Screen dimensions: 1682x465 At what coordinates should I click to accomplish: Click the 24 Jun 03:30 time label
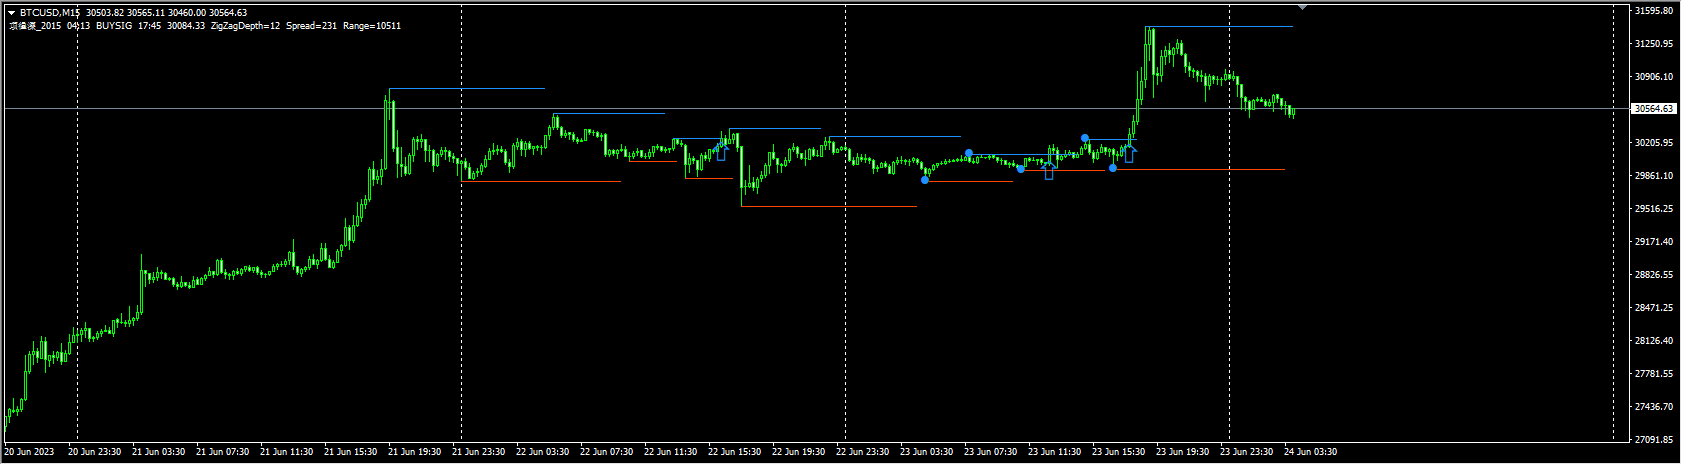coord(1310,452)
